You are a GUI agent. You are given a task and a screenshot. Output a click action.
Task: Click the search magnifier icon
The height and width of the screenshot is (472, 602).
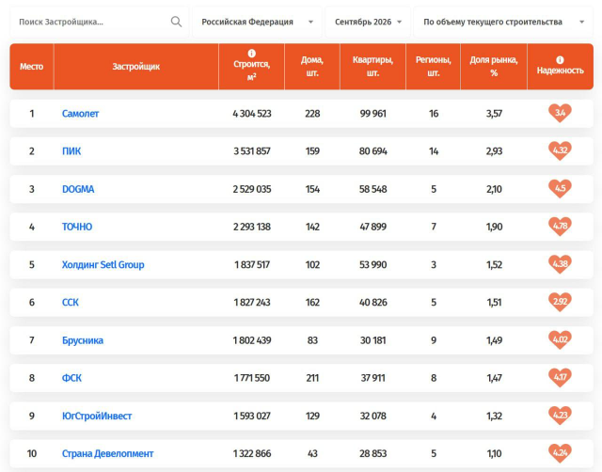click(x=176, y=22)
